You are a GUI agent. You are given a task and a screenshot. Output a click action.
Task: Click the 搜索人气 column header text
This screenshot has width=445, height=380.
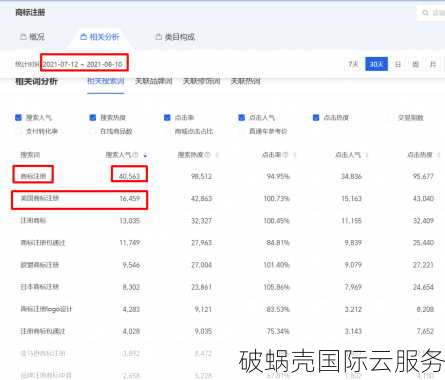(119, 155)
